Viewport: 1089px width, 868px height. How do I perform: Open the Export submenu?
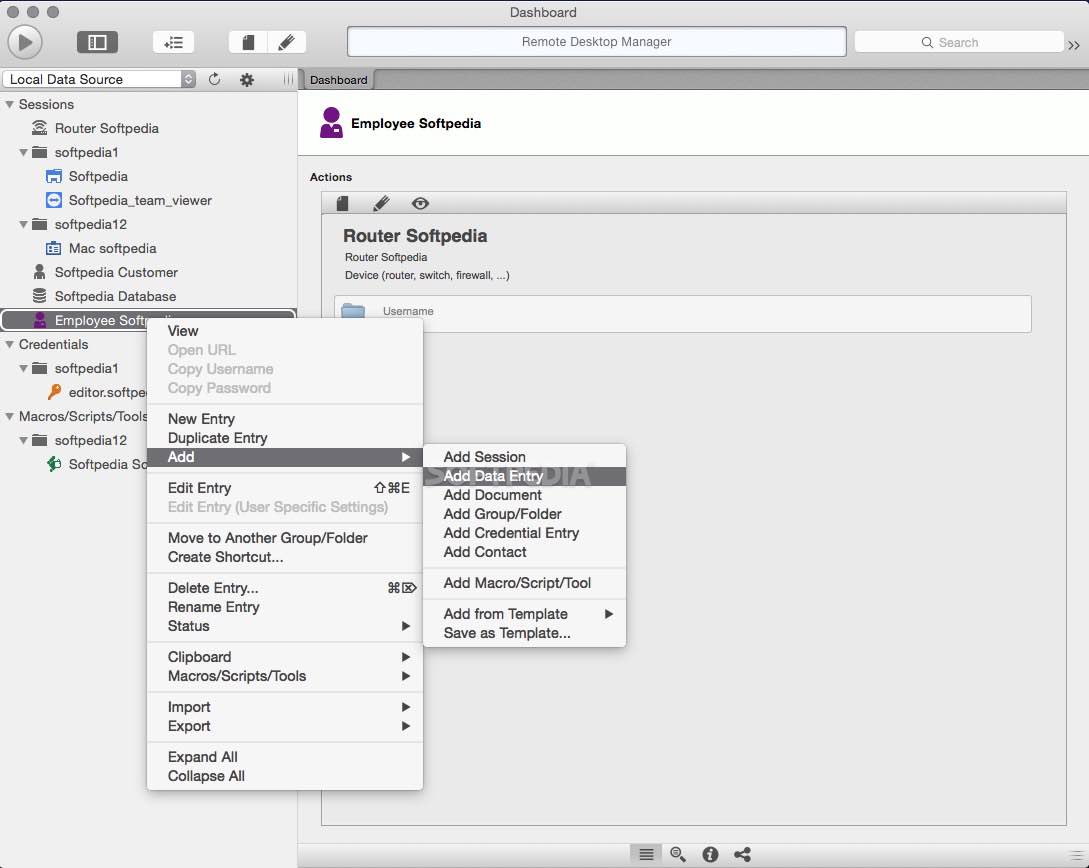click(x=285, y=726)
